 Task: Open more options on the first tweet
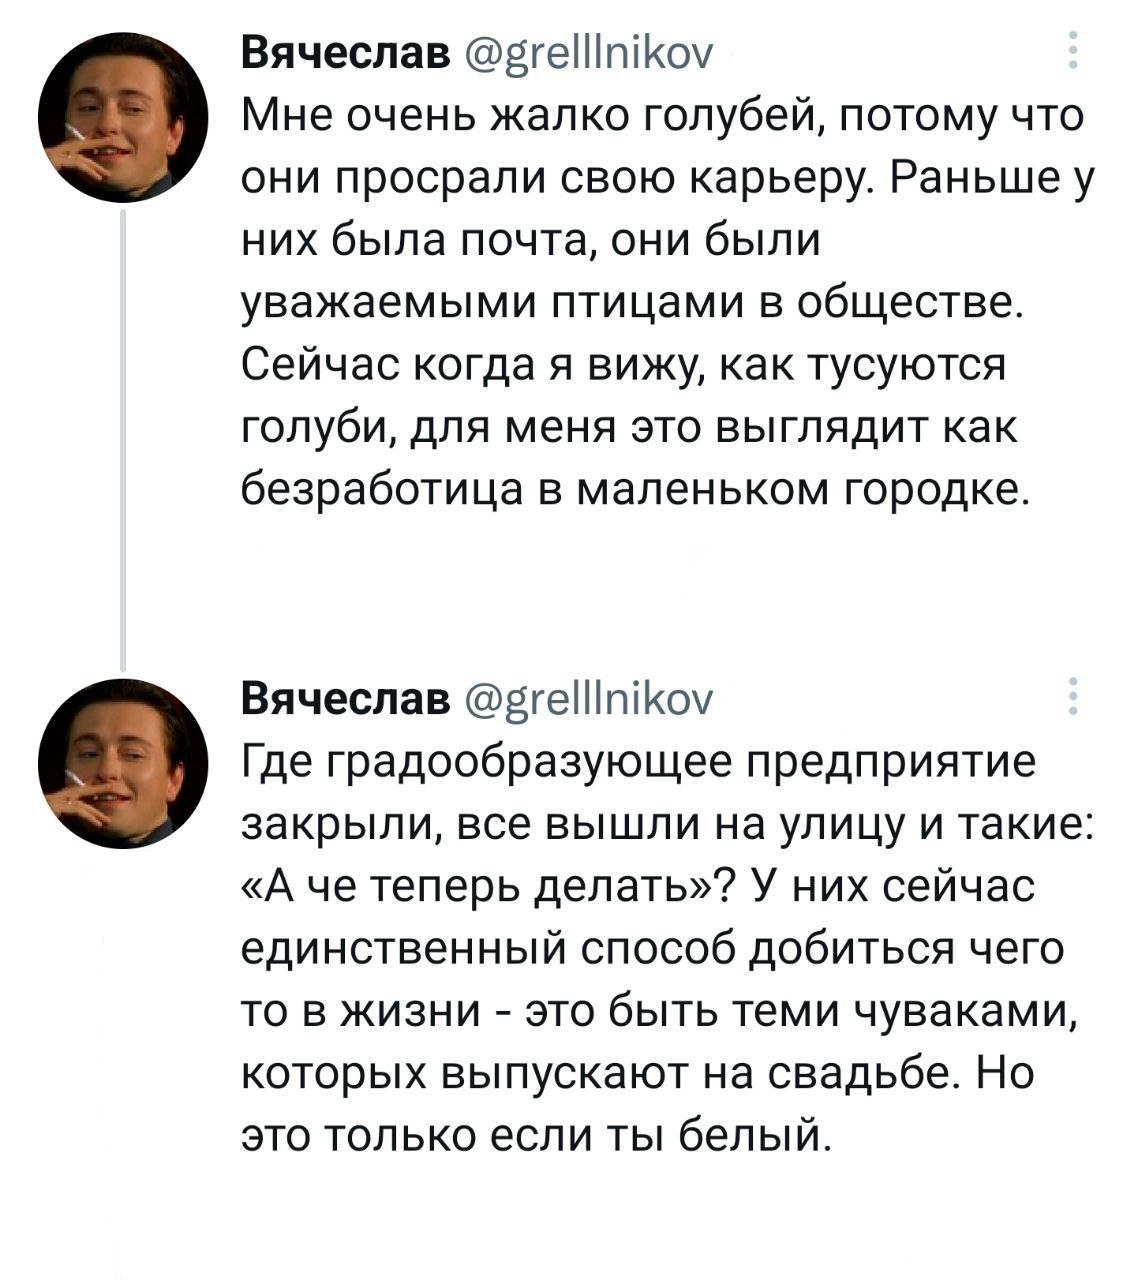1073,50
